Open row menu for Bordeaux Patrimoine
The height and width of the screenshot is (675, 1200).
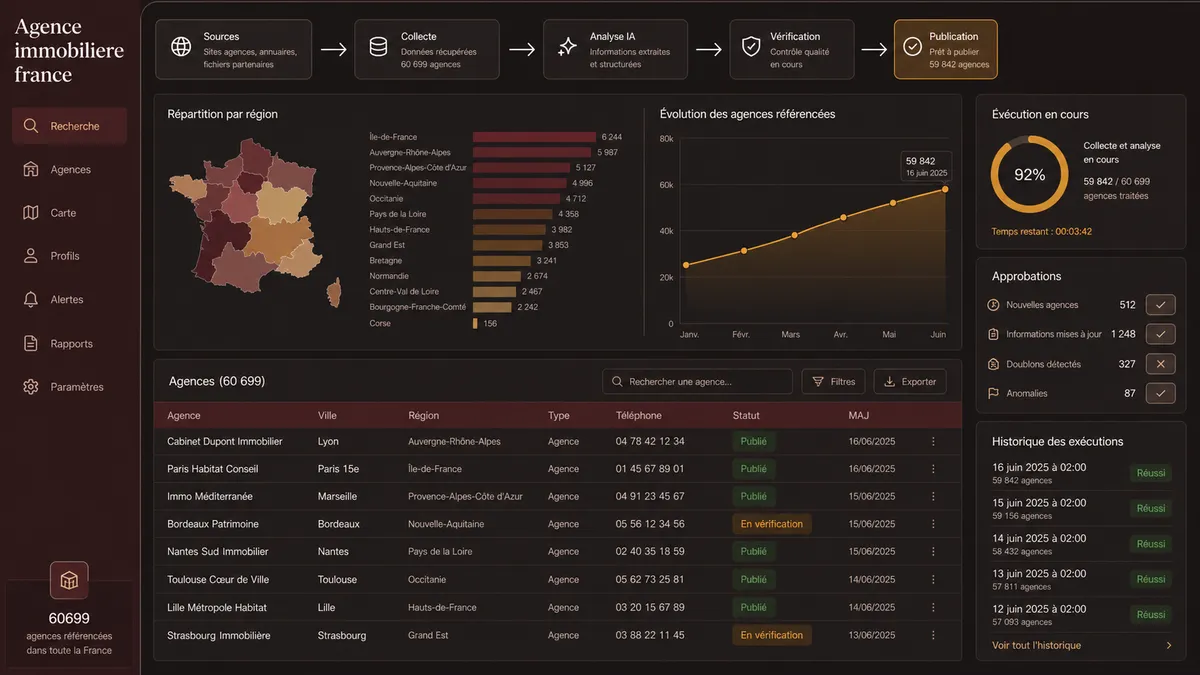[933, 524]
